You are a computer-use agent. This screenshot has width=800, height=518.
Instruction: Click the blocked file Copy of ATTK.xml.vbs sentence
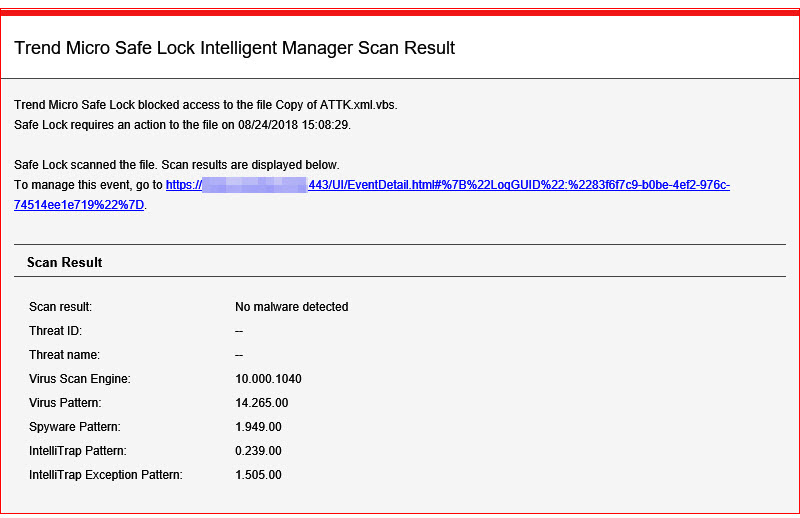pos(212,104)
